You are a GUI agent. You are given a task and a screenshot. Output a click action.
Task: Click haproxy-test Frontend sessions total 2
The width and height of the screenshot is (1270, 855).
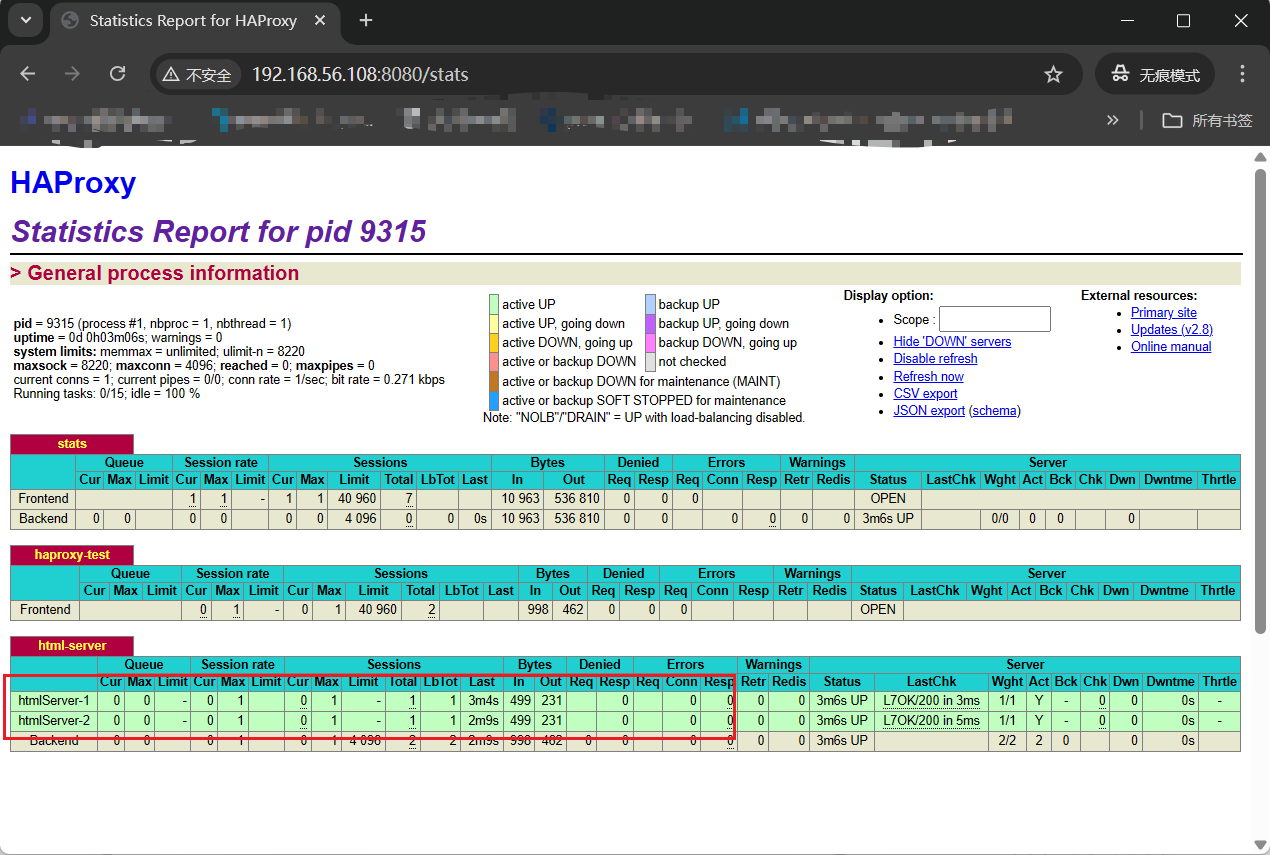click(x=430, y=609)
